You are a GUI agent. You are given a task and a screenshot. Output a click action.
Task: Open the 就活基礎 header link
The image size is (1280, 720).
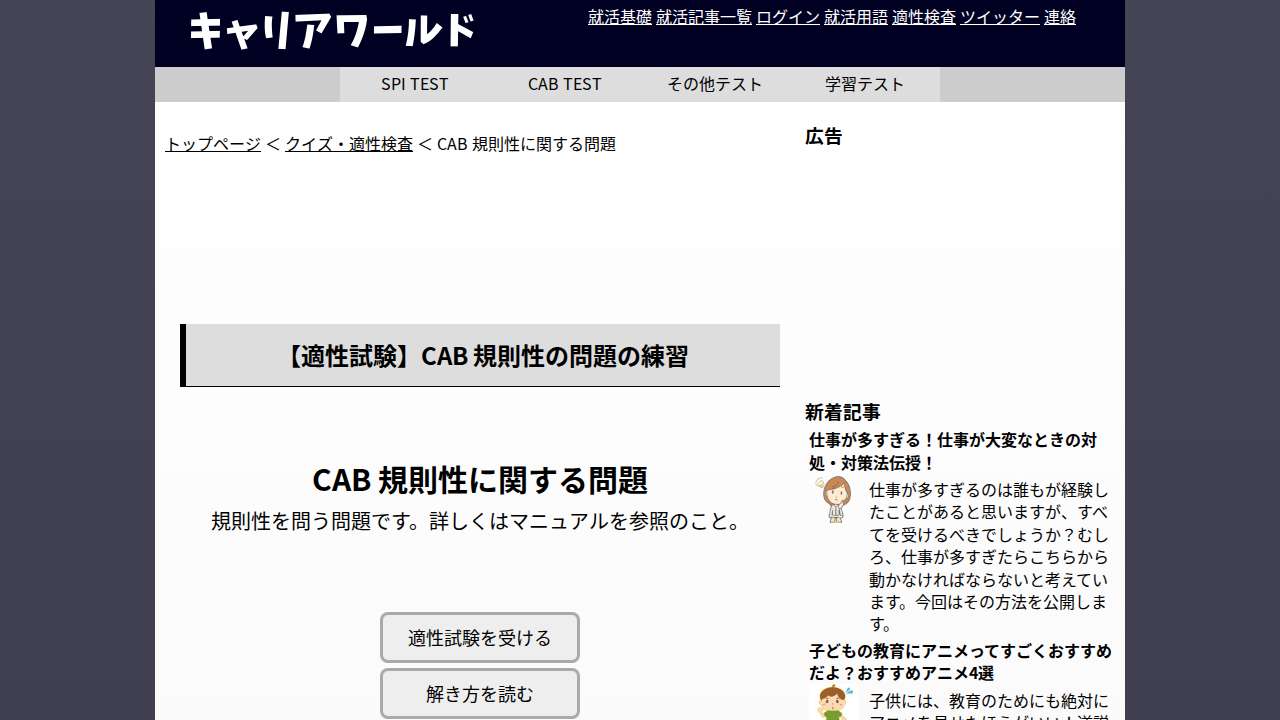(x=620, y=17)
